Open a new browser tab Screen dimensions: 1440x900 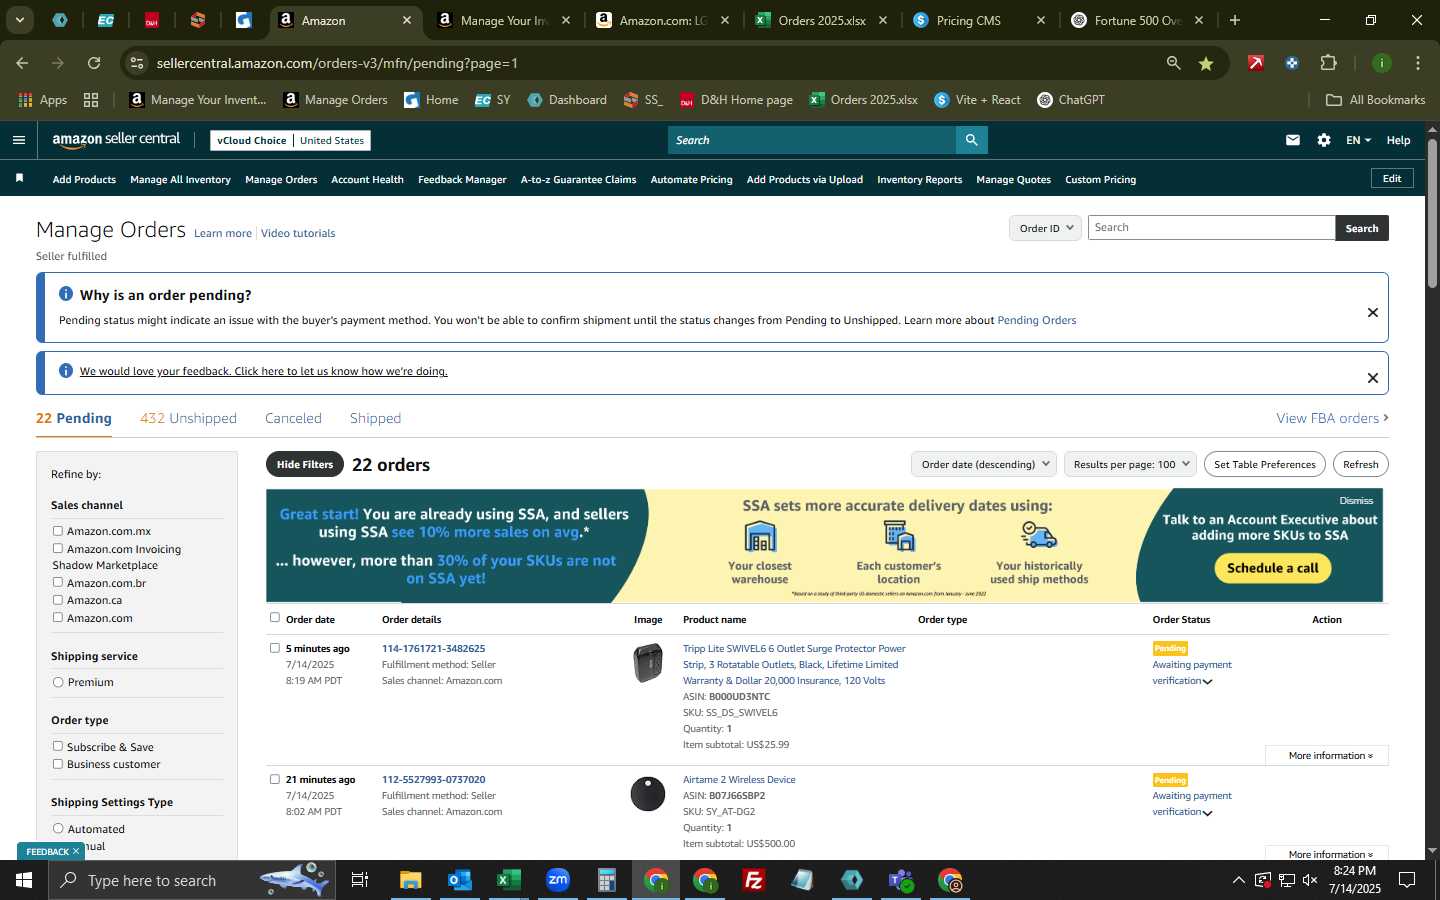click(x=1235, y=20)
